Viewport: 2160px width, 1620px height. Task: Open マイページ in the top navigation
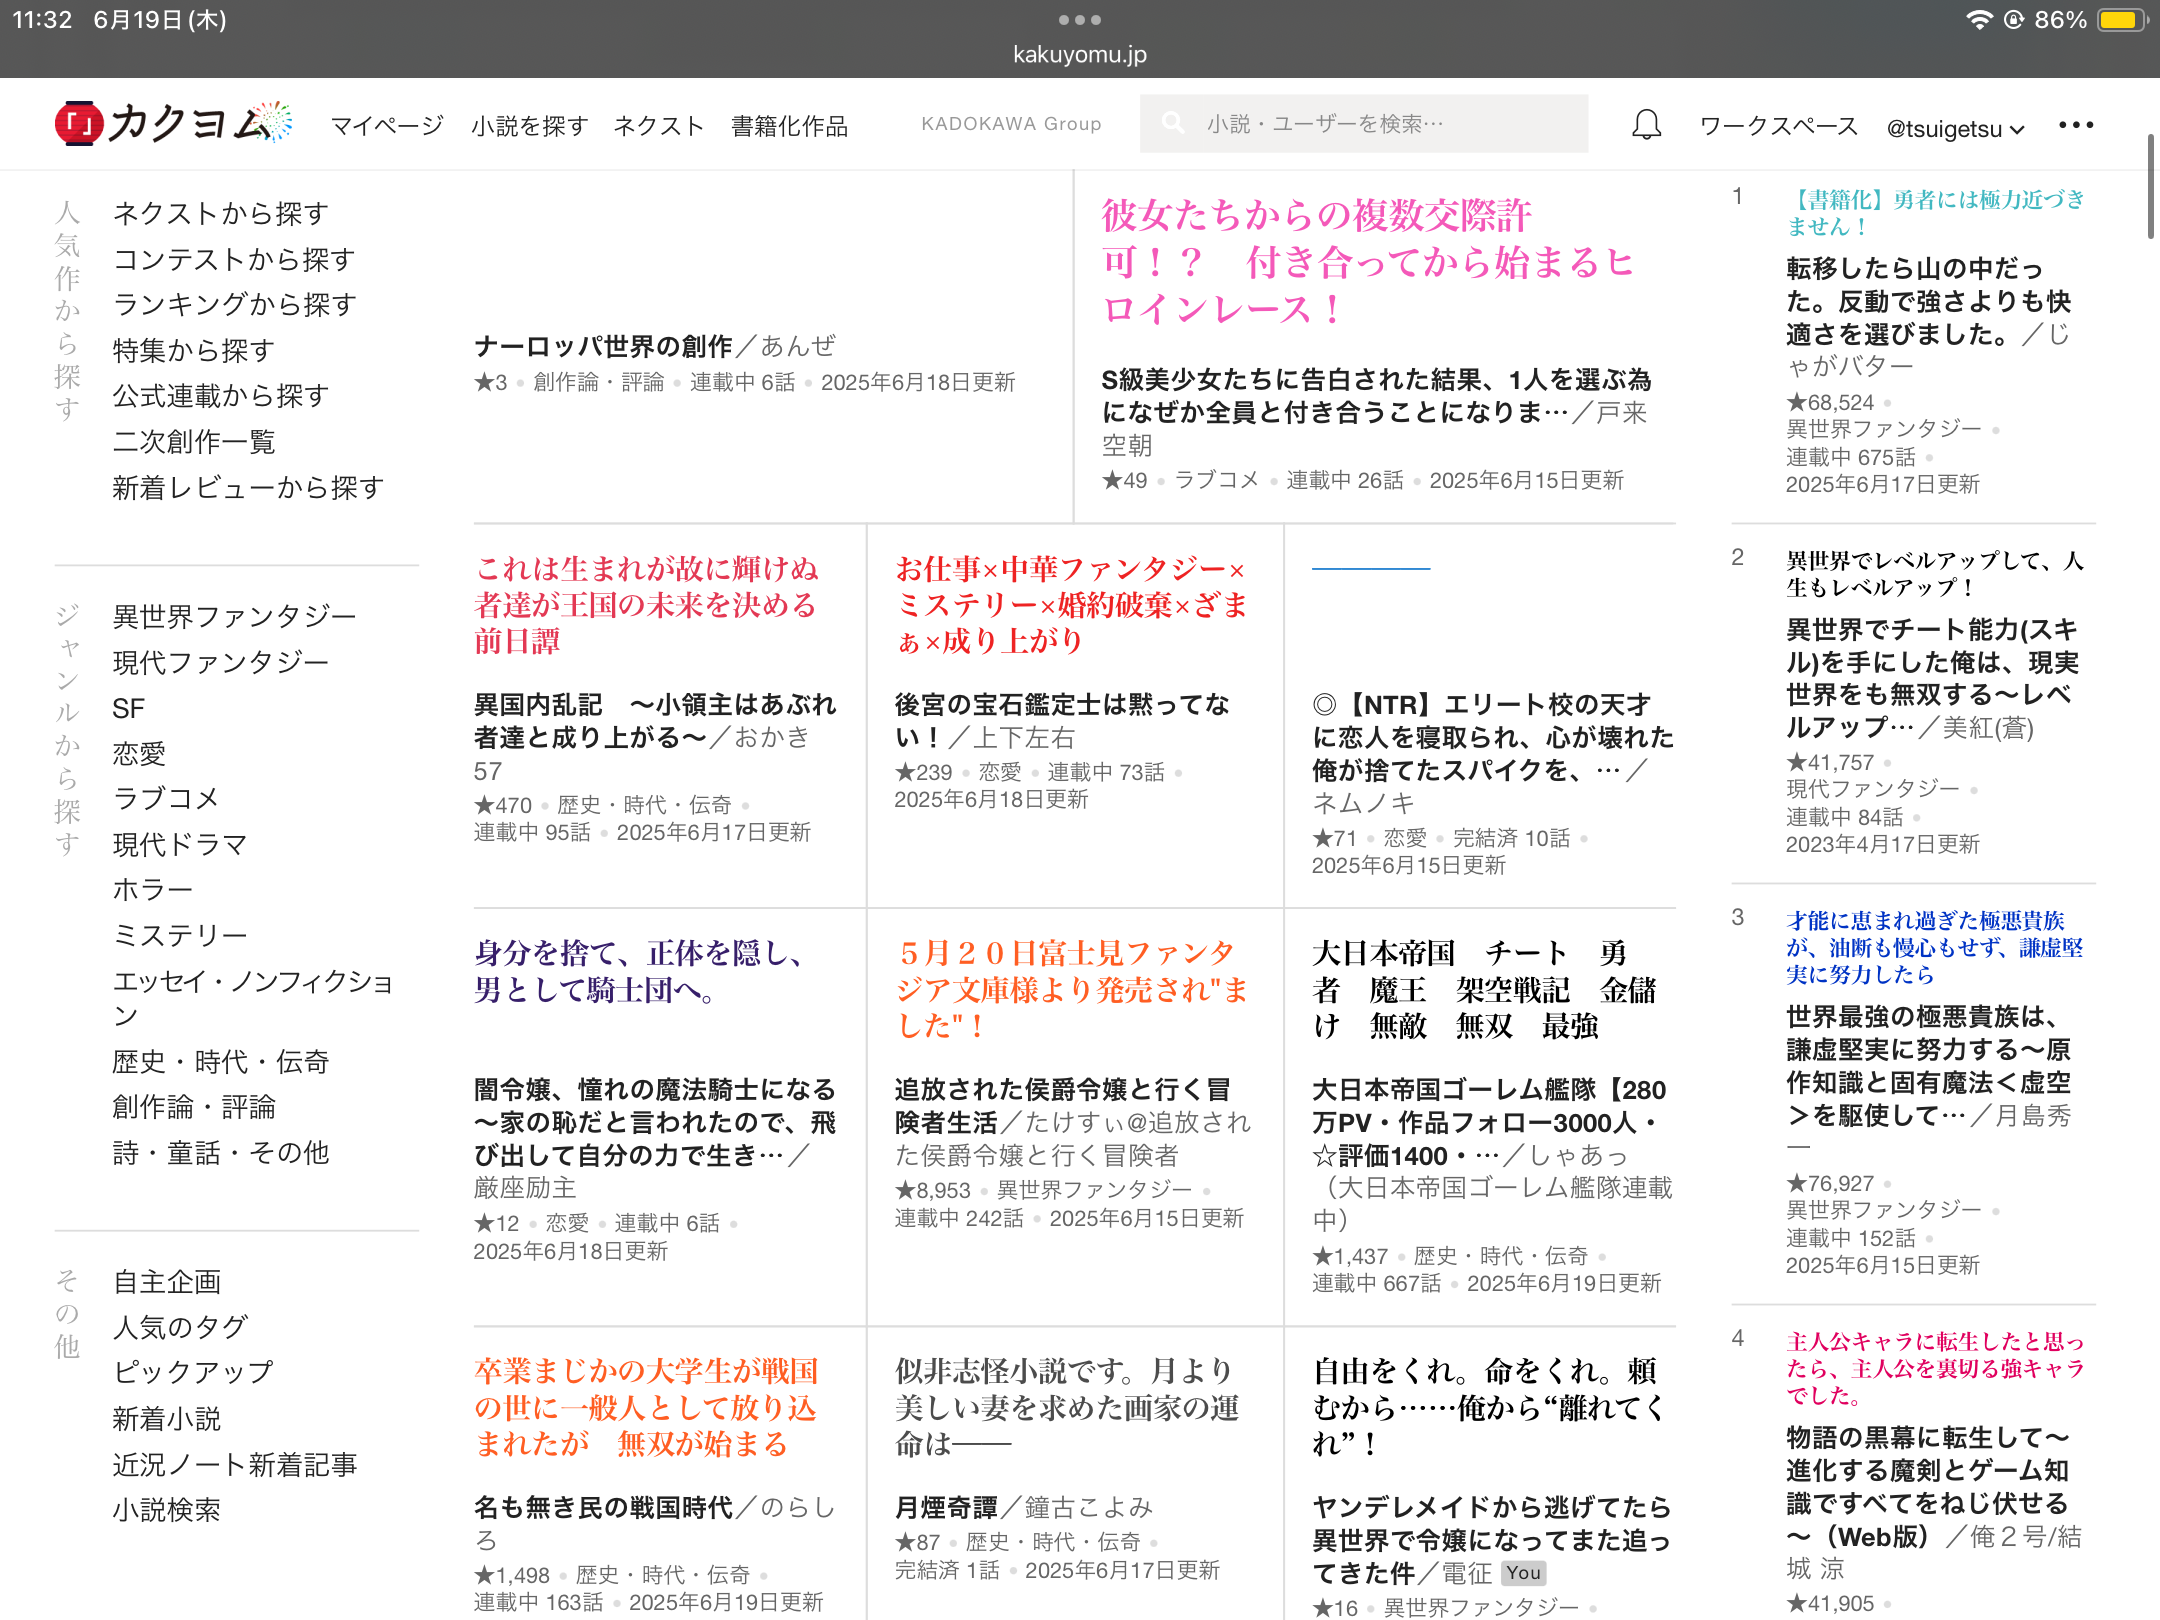(x=387, y=126)
